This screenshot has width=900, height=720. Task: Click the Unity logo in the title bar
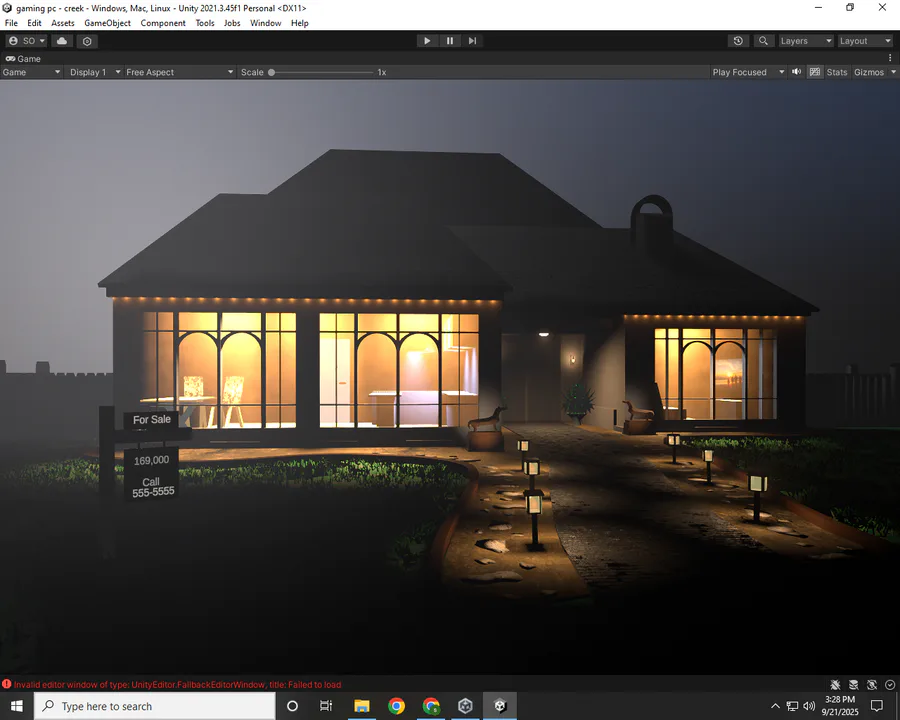pos(7,8)
